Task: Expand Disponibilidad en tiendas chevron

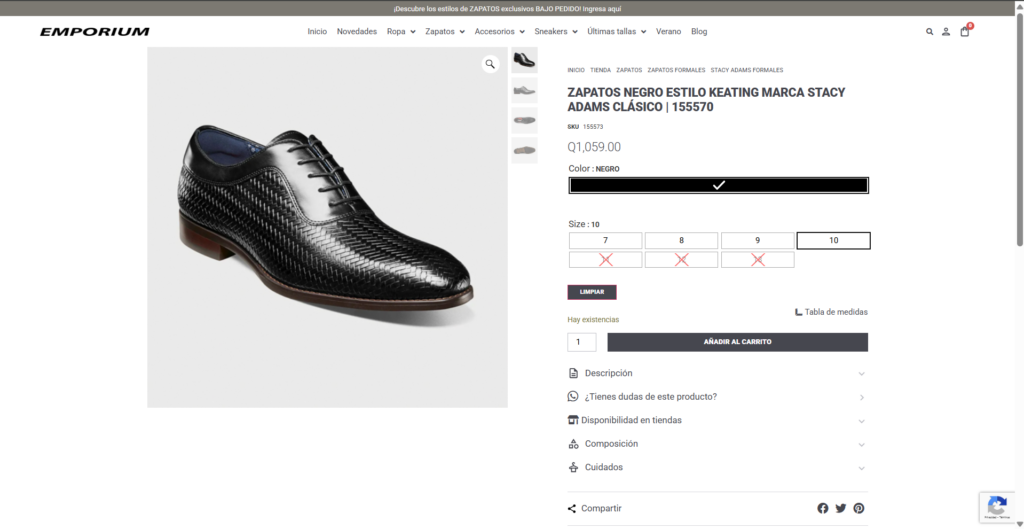Action: [861, 421]
